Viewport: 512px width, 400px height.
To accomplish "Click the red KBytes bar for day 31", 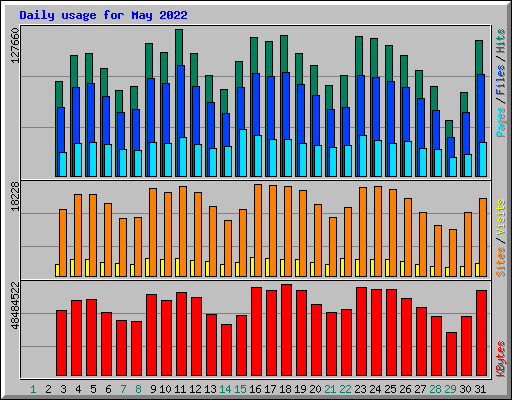I will pyautogui.click(x=481, y=333).
